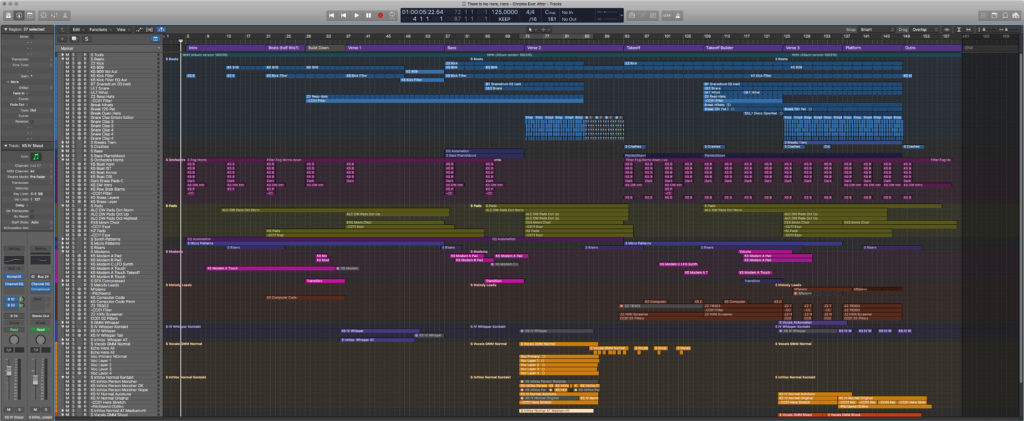
Task: Mute the left channel strip with M
Action: pos(10,409)
